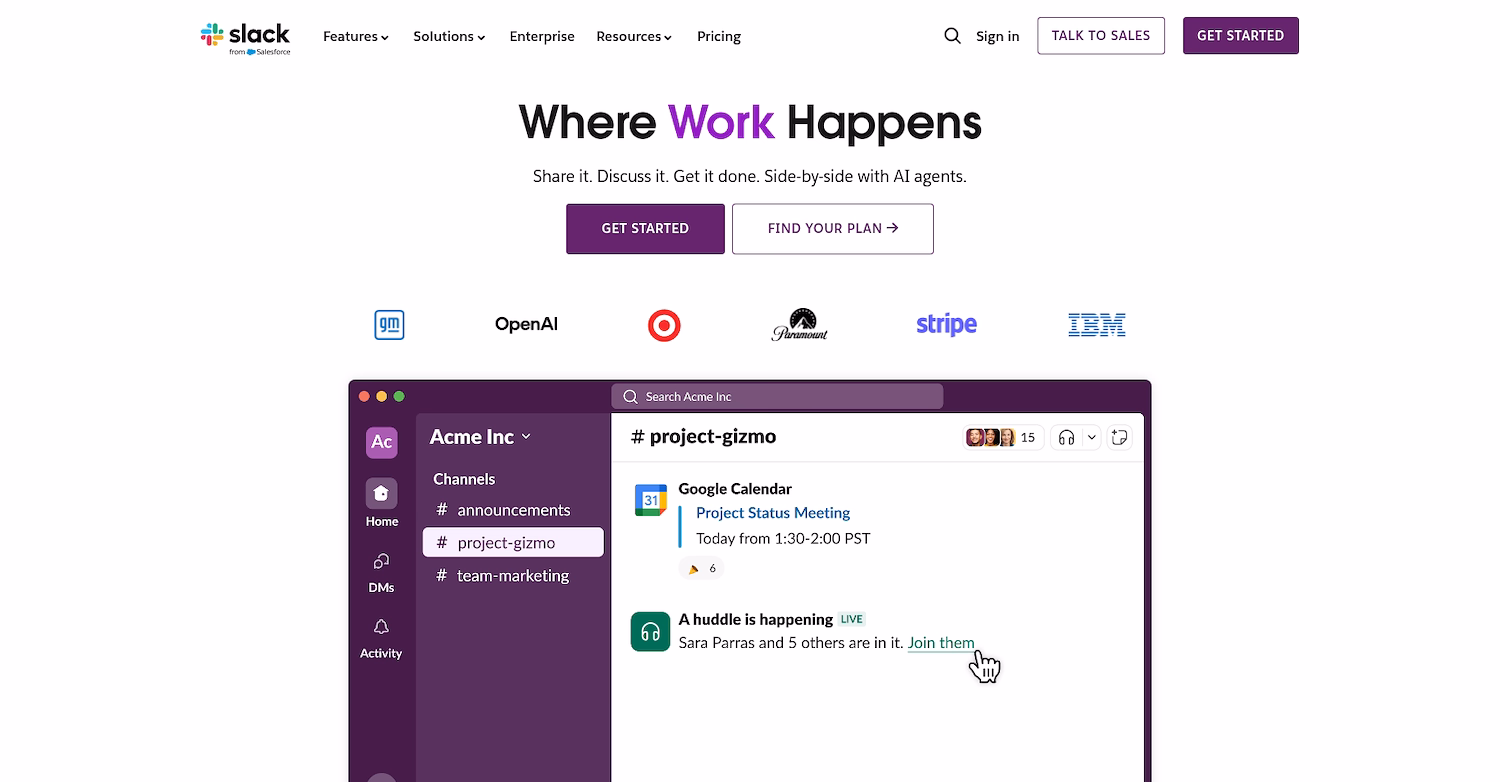Click the # project-gizmo channel title
This screenshot has height=782, width=1500.
coord(703,437)
